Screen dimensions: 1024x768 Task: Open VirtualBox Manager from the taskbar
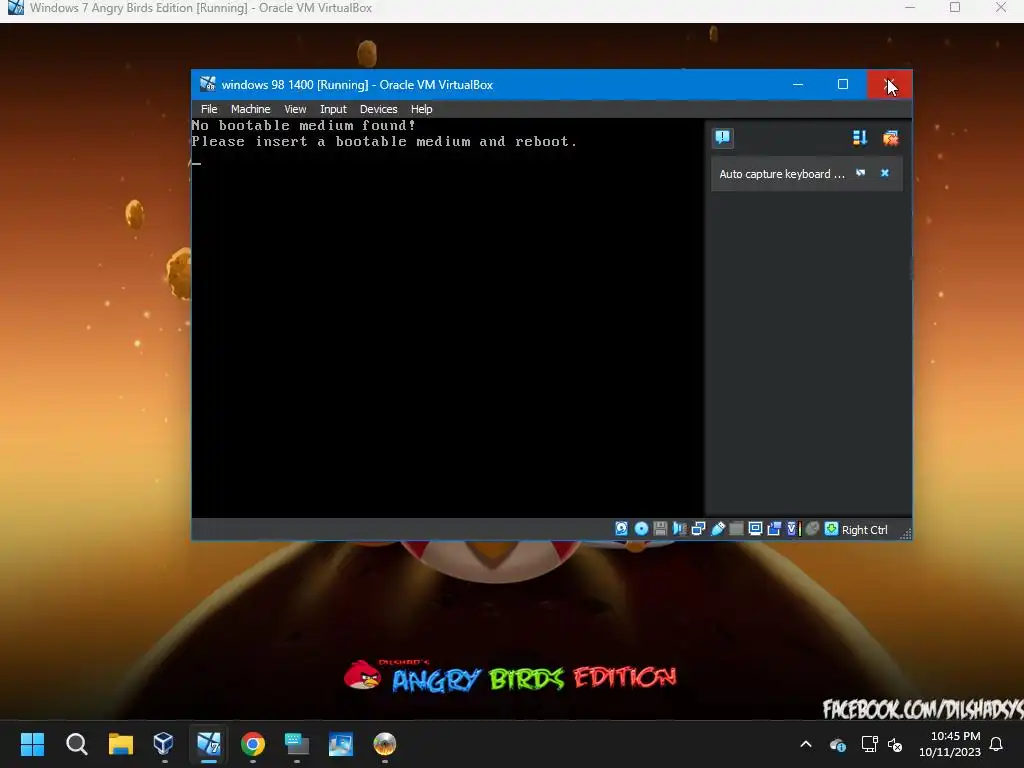coord(164,744)
